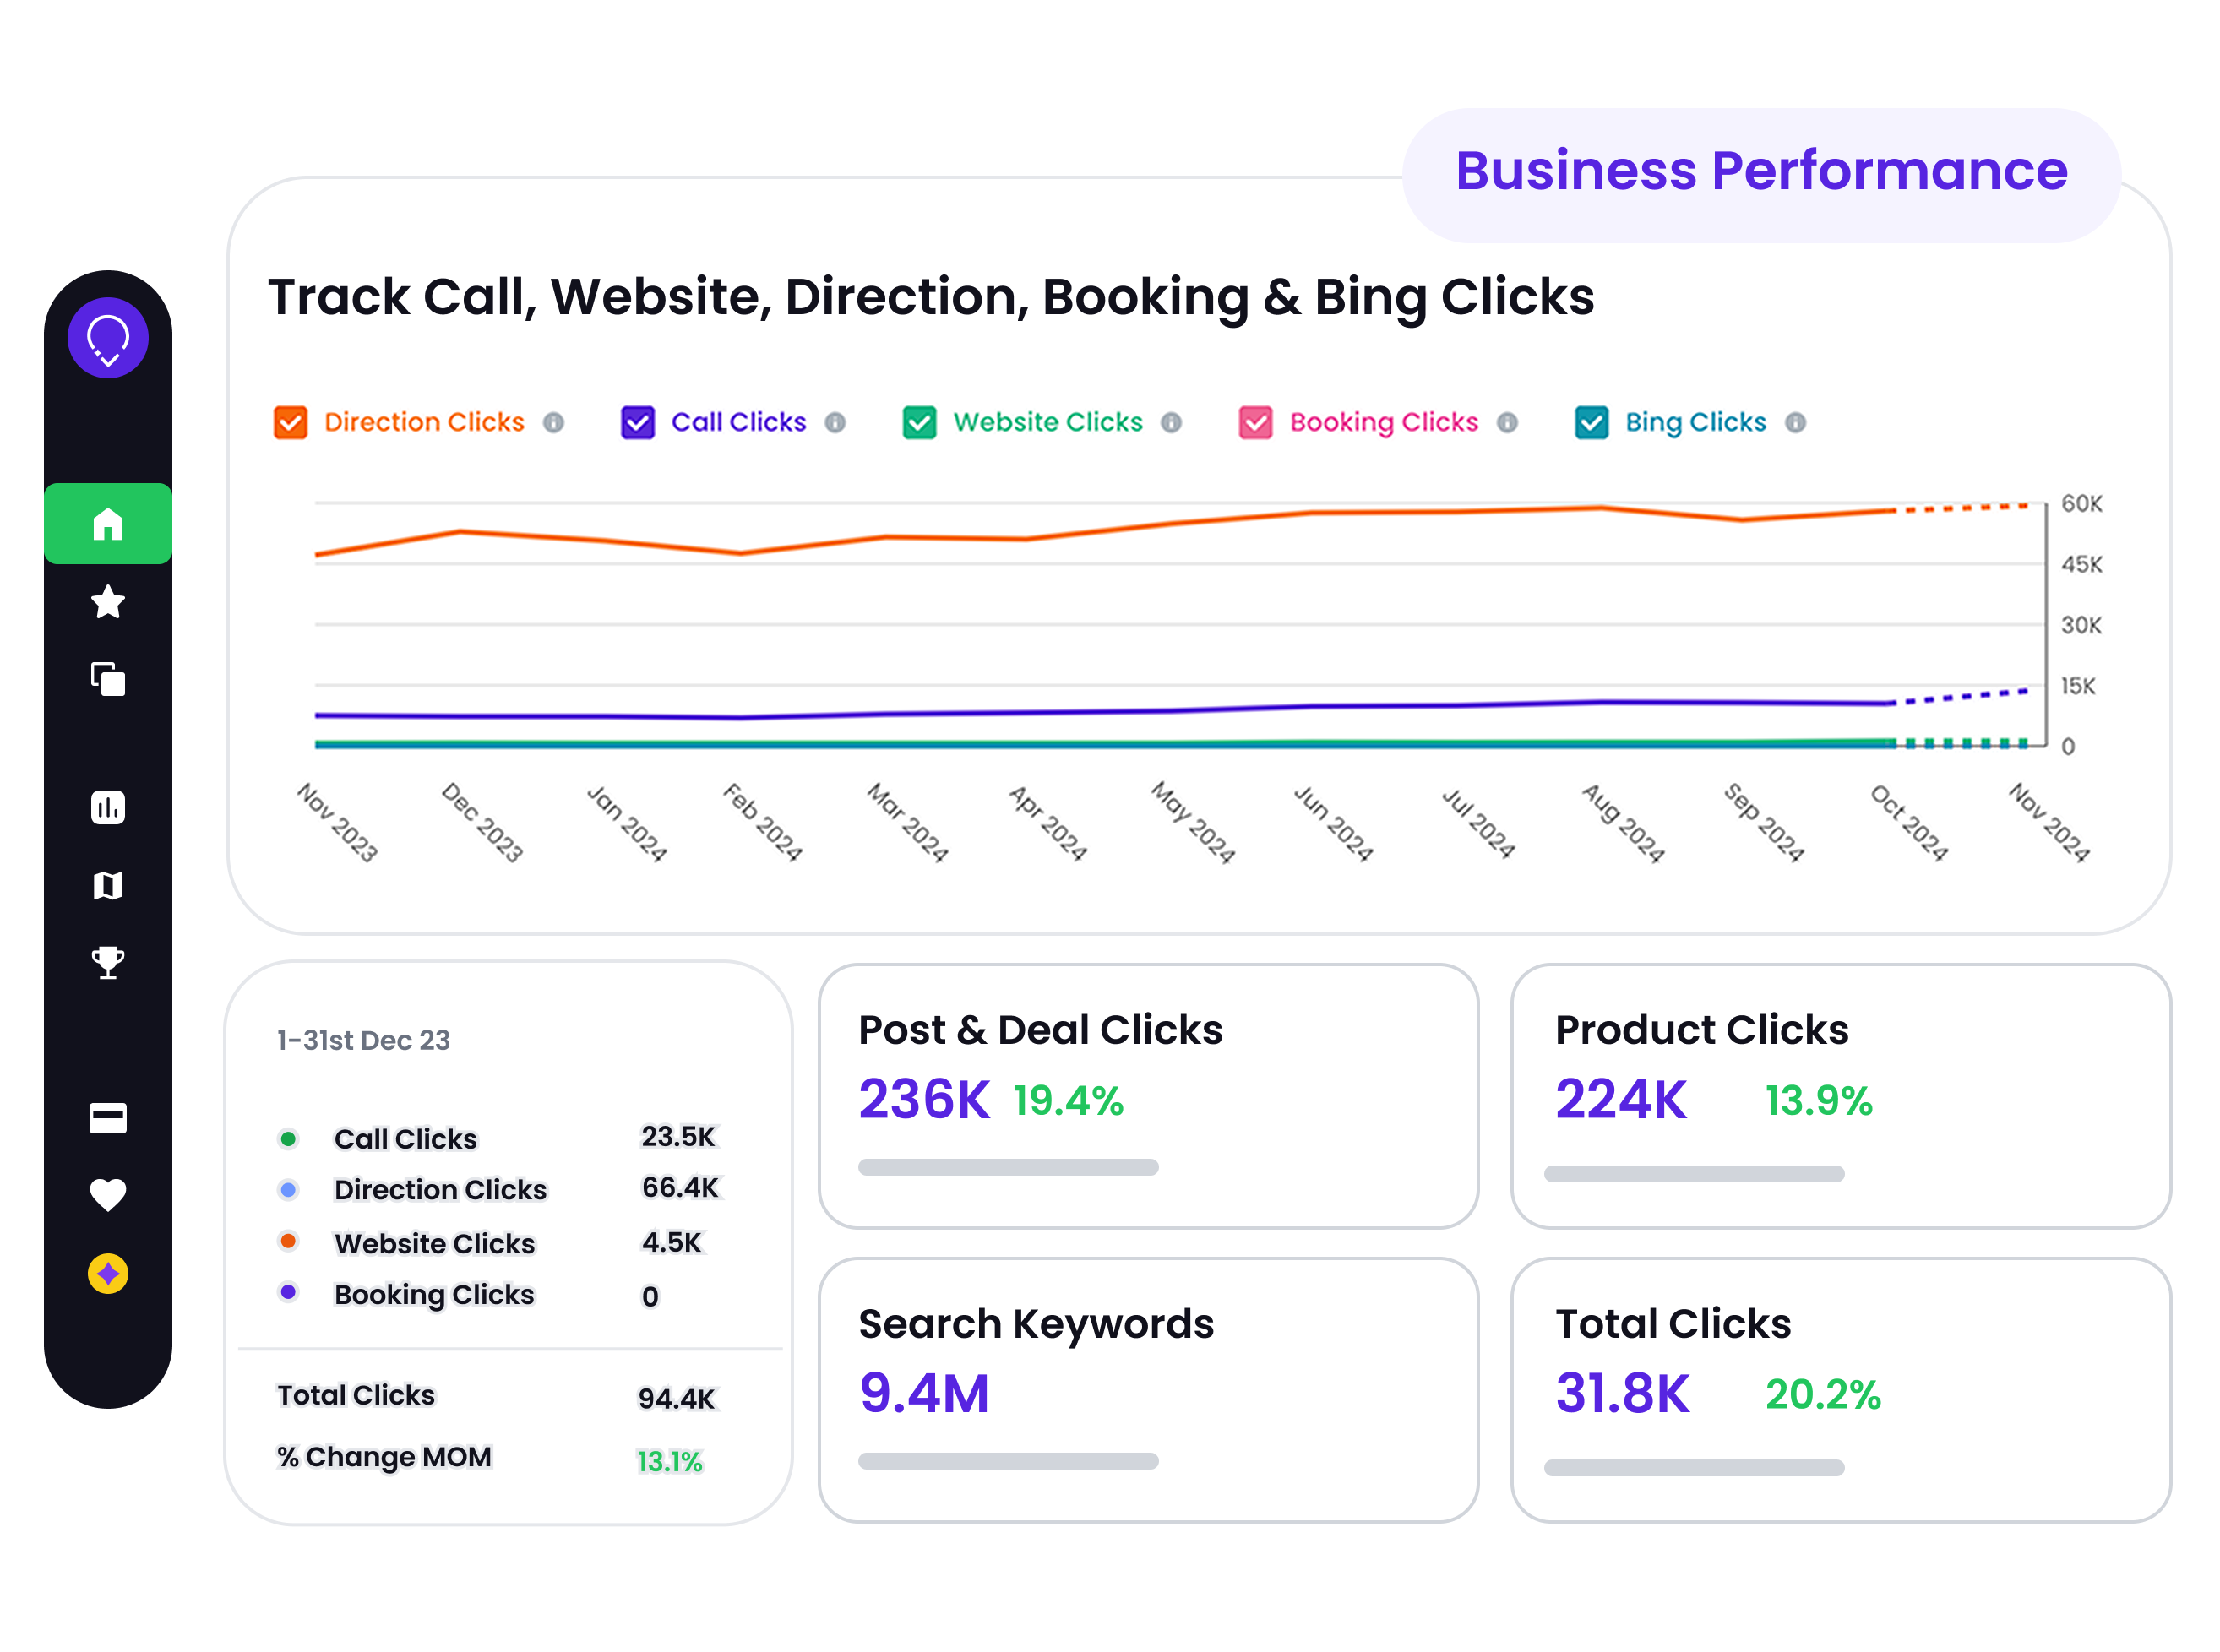Screen dimensions: 2220x1652
Task: Toggle the Call Clicks checkbox
Action: [638, 423]
